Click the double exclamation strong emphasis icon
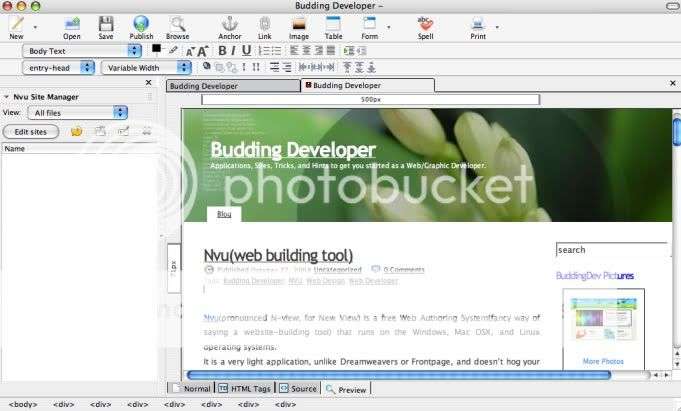Image resolution: width=681 pixels, height=411 pixels. point(256,67)
